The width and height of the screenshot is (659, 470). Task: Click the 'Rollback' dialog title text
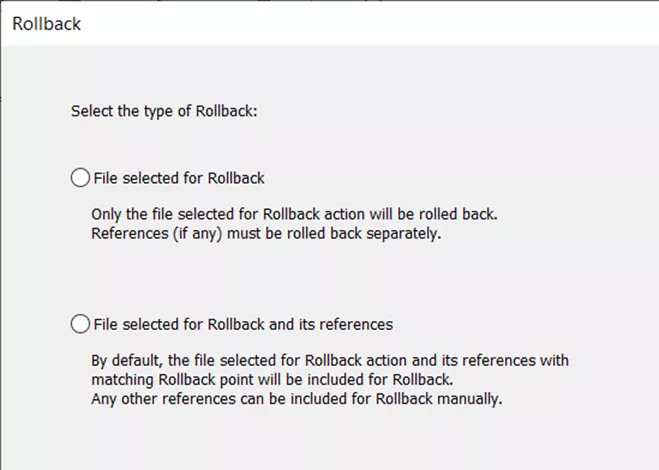(46, 24)
